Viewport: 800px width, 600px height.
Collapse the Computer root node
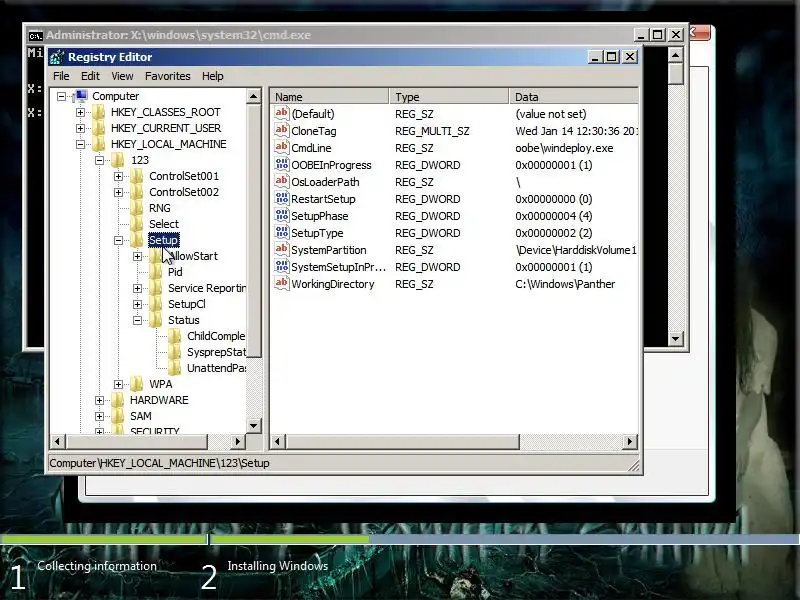pyautogui.click(x=62, y=96)
